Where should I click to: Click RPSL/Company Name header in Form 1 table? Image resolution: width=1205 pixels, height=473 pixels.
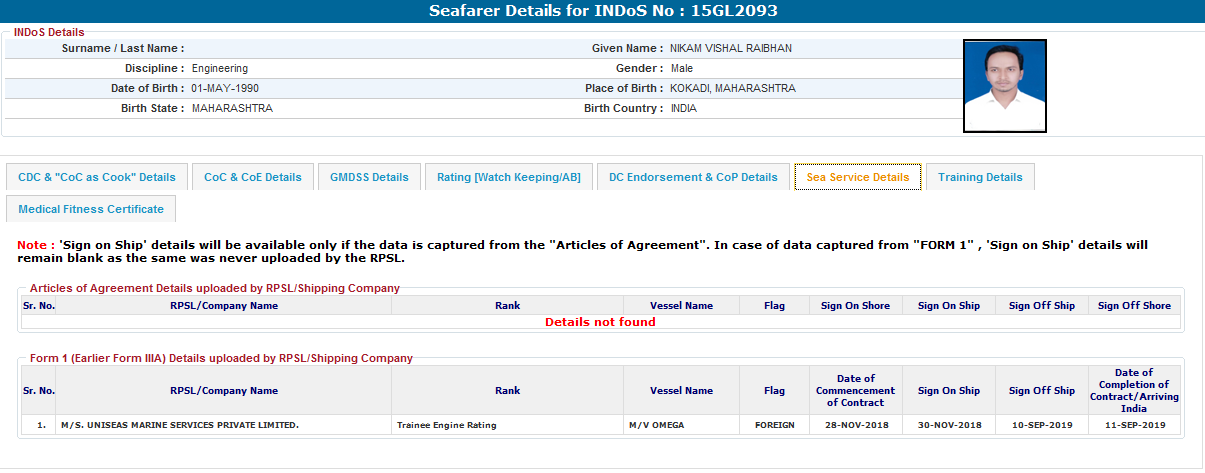[224, 390]
